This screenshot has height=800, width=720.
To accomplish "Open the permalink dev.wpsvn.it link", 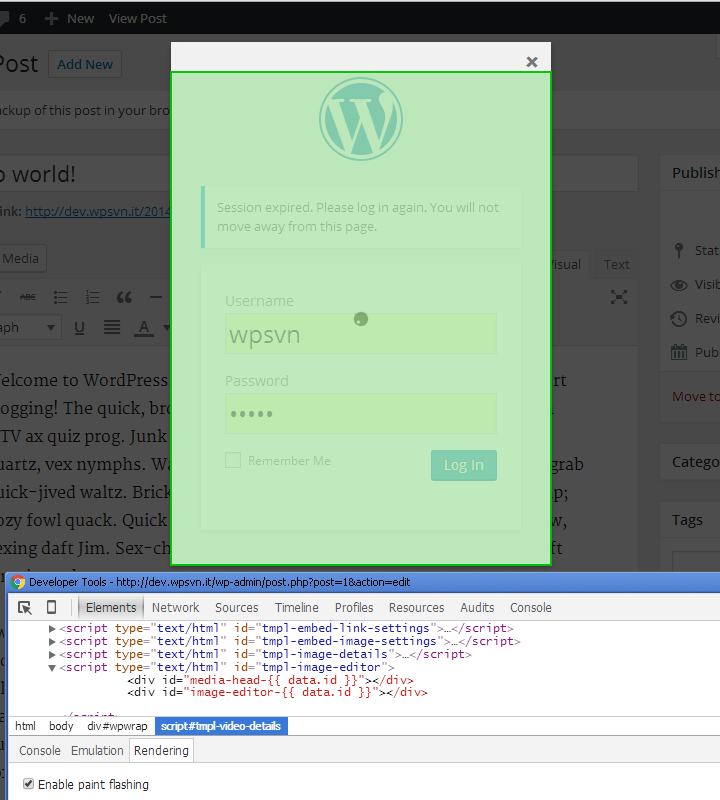I will 97,211.
